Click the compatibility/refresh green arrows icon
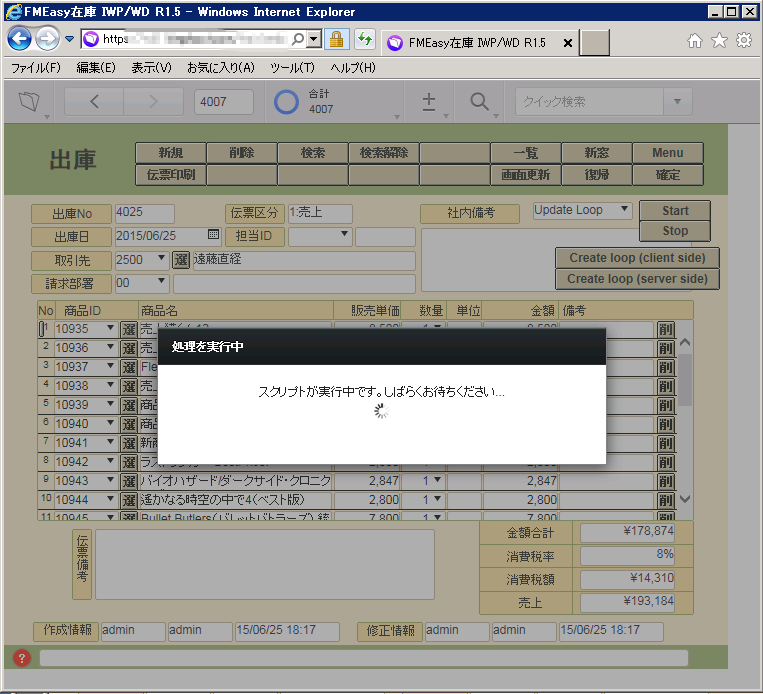The image size is (763, 694). pyautogui.click(x=365, y=39)
